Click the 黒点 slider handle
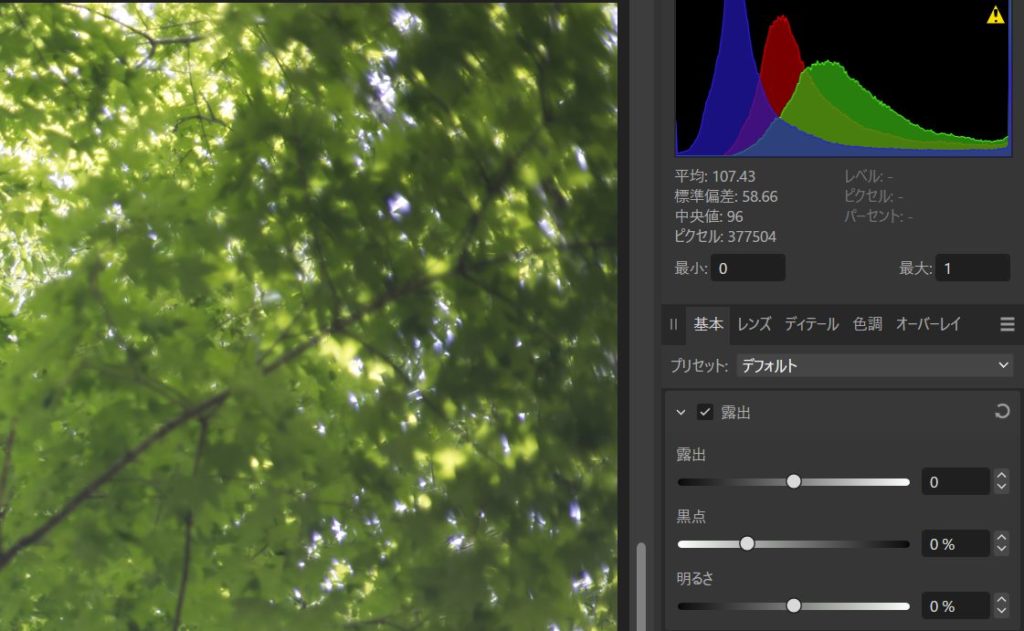This screenshot has width=1024, height=631. tap(747, 543)
